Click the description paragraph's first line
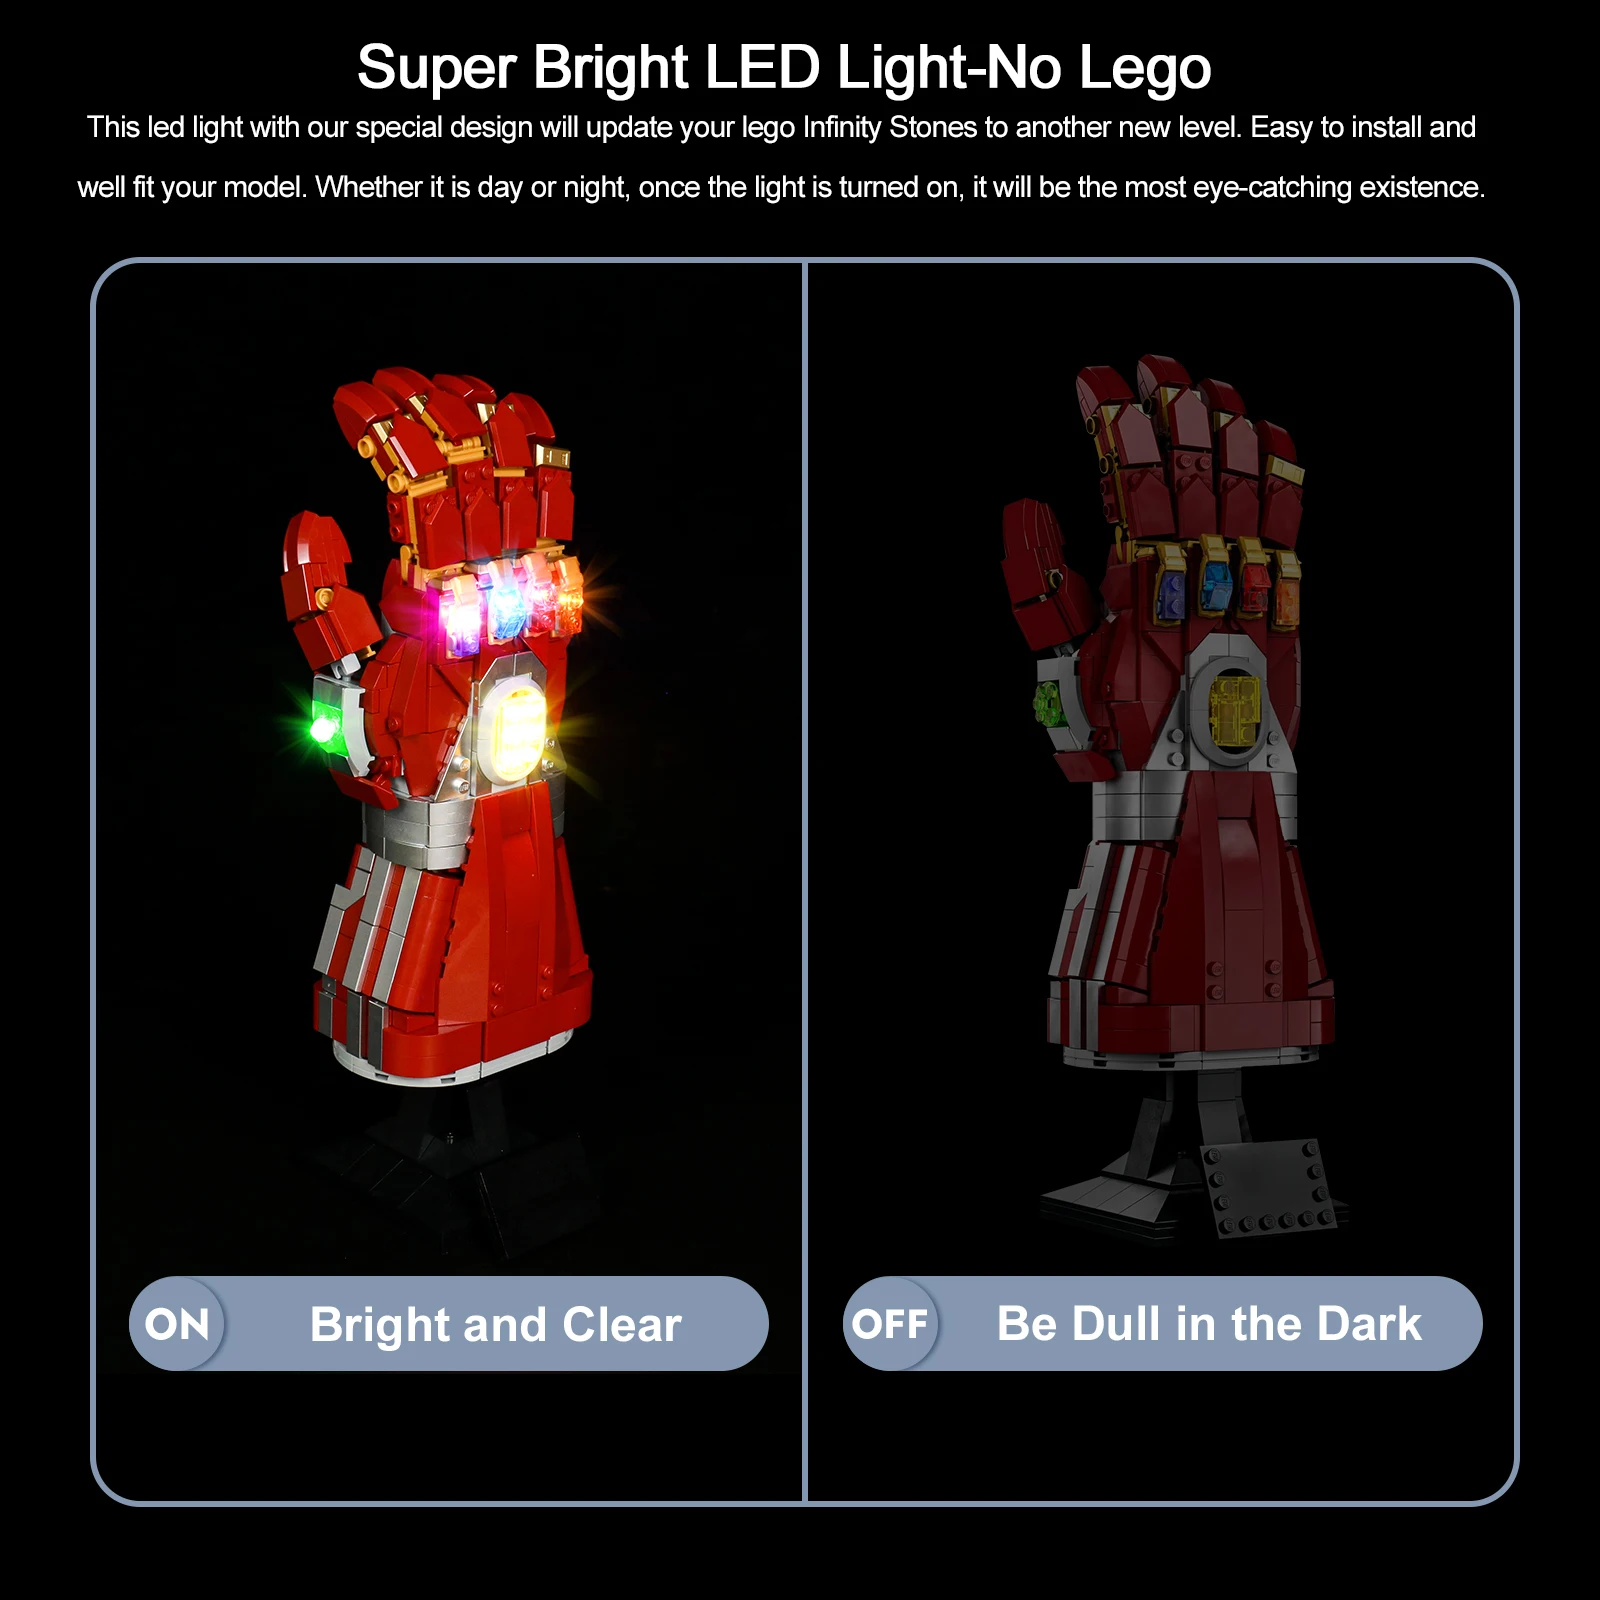Viewport: 1600px width, 1600px height. (x=781, y=127)
